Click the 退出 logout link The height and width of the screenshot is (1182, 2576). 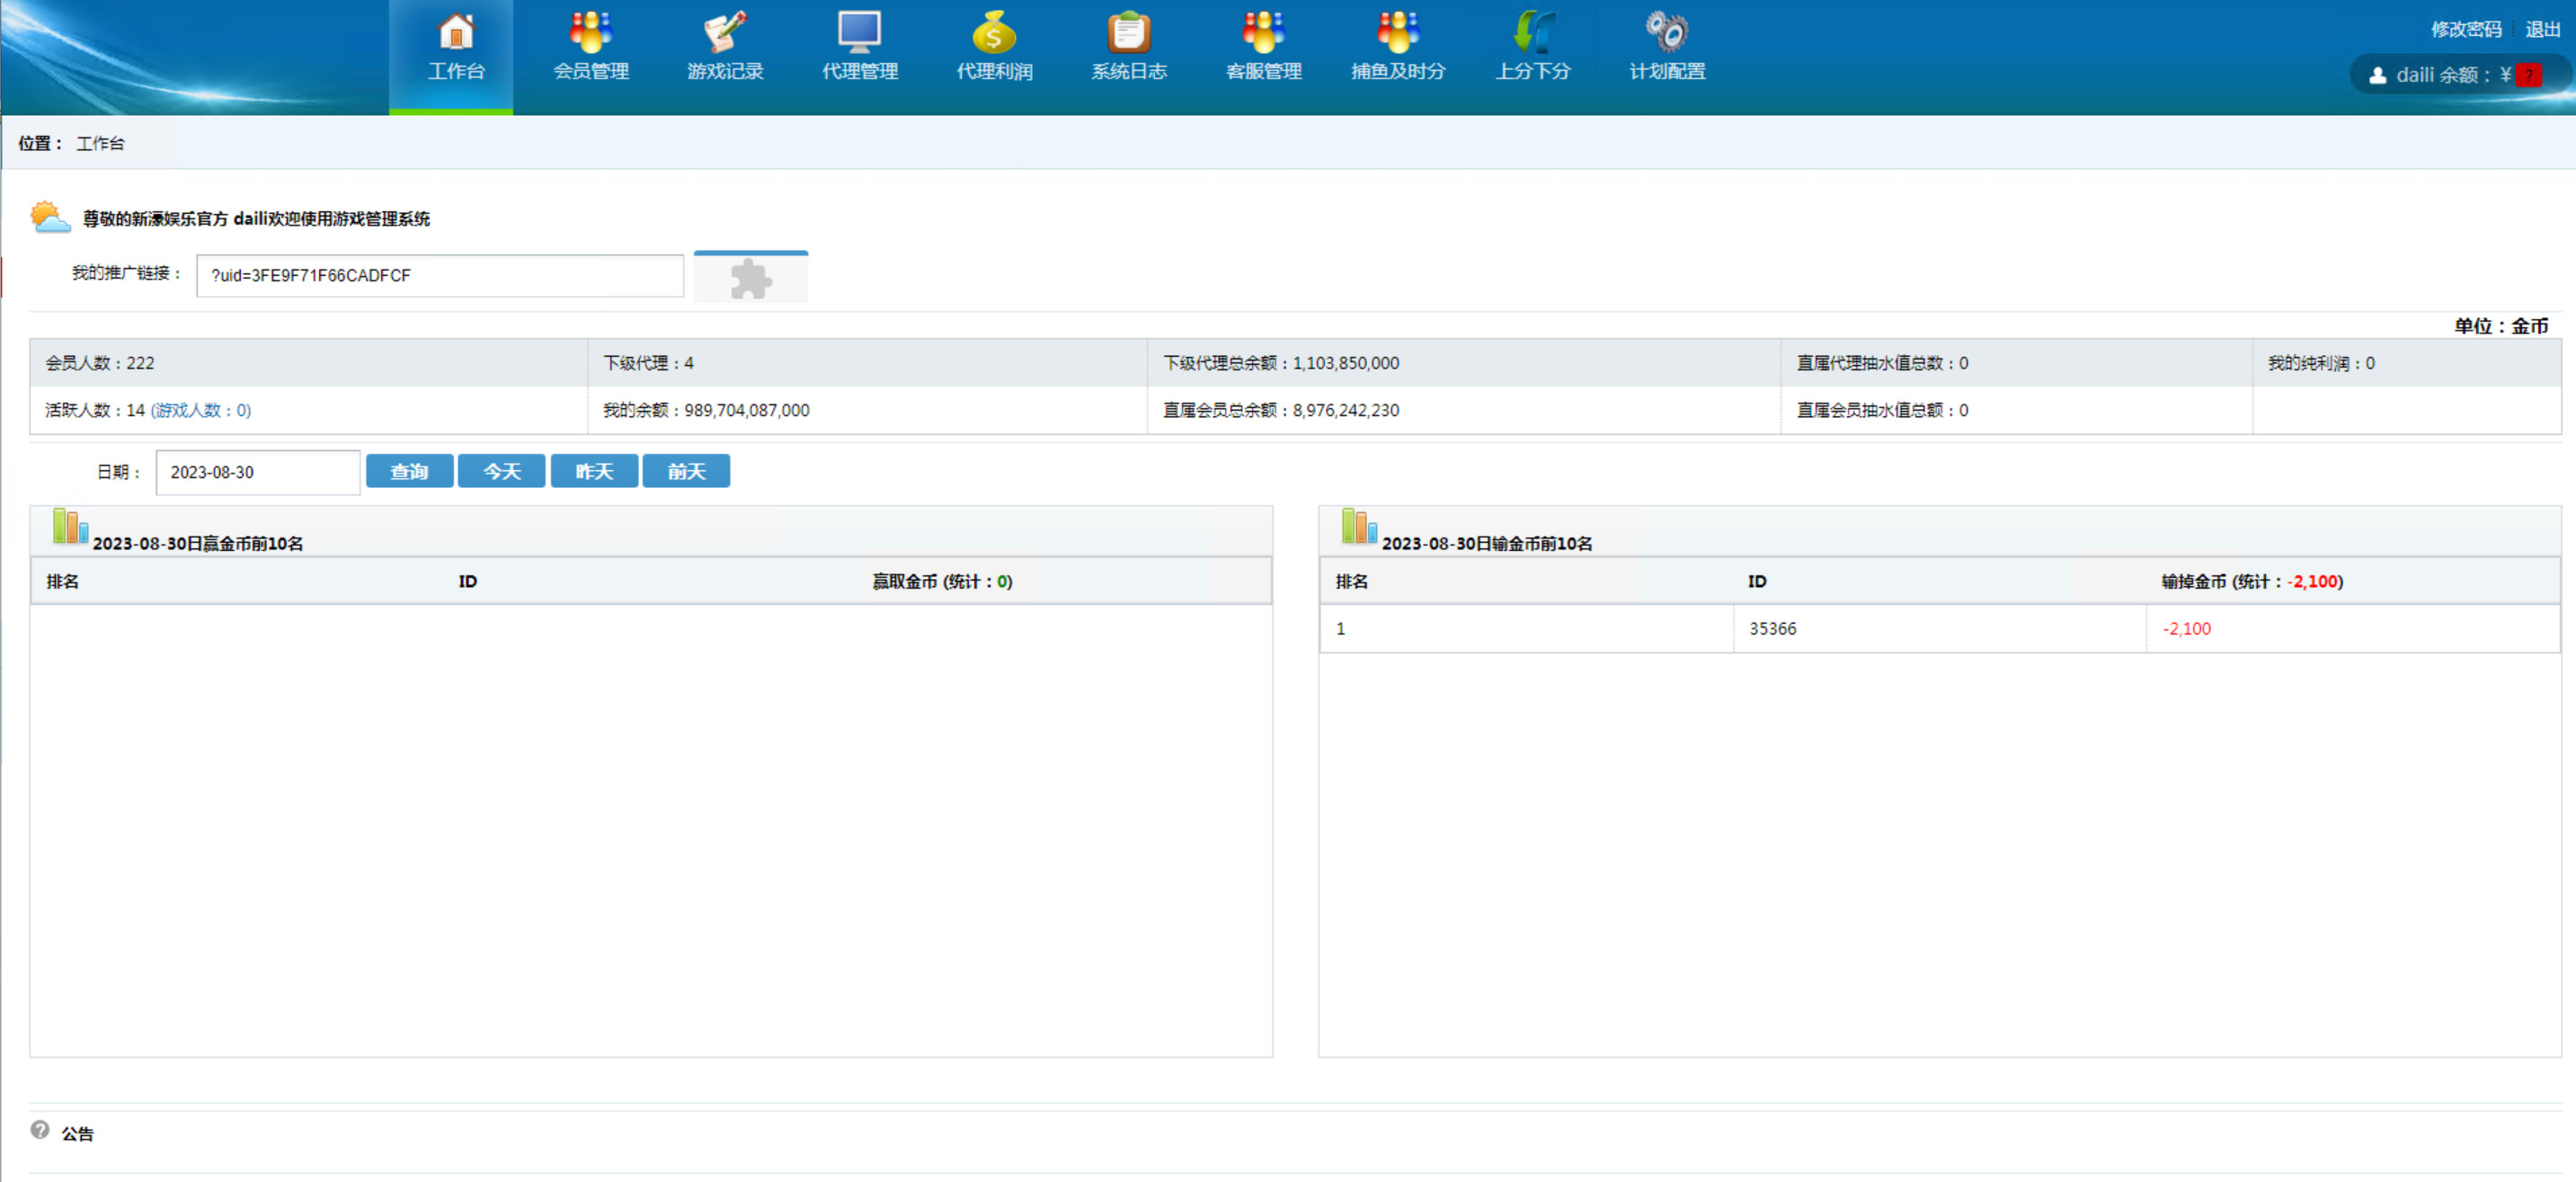pos(2542,29)
